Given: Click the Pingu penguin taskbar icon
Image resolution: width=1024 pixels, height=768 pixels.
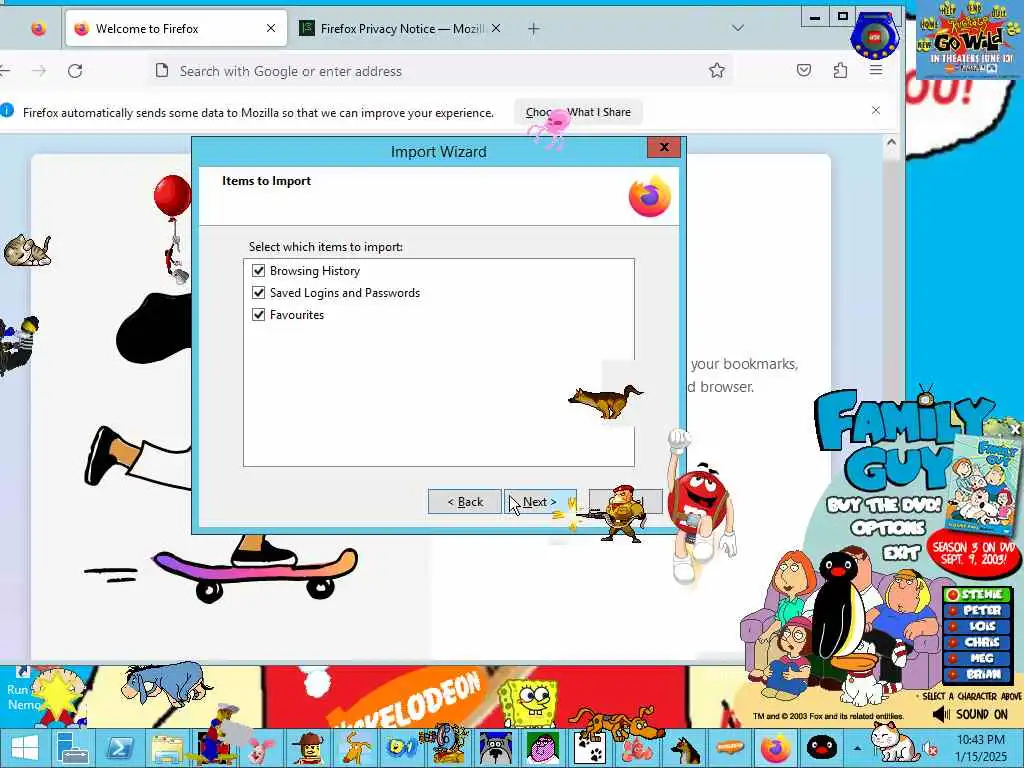Looking at the screenshot, I should [x=822, y=748].
